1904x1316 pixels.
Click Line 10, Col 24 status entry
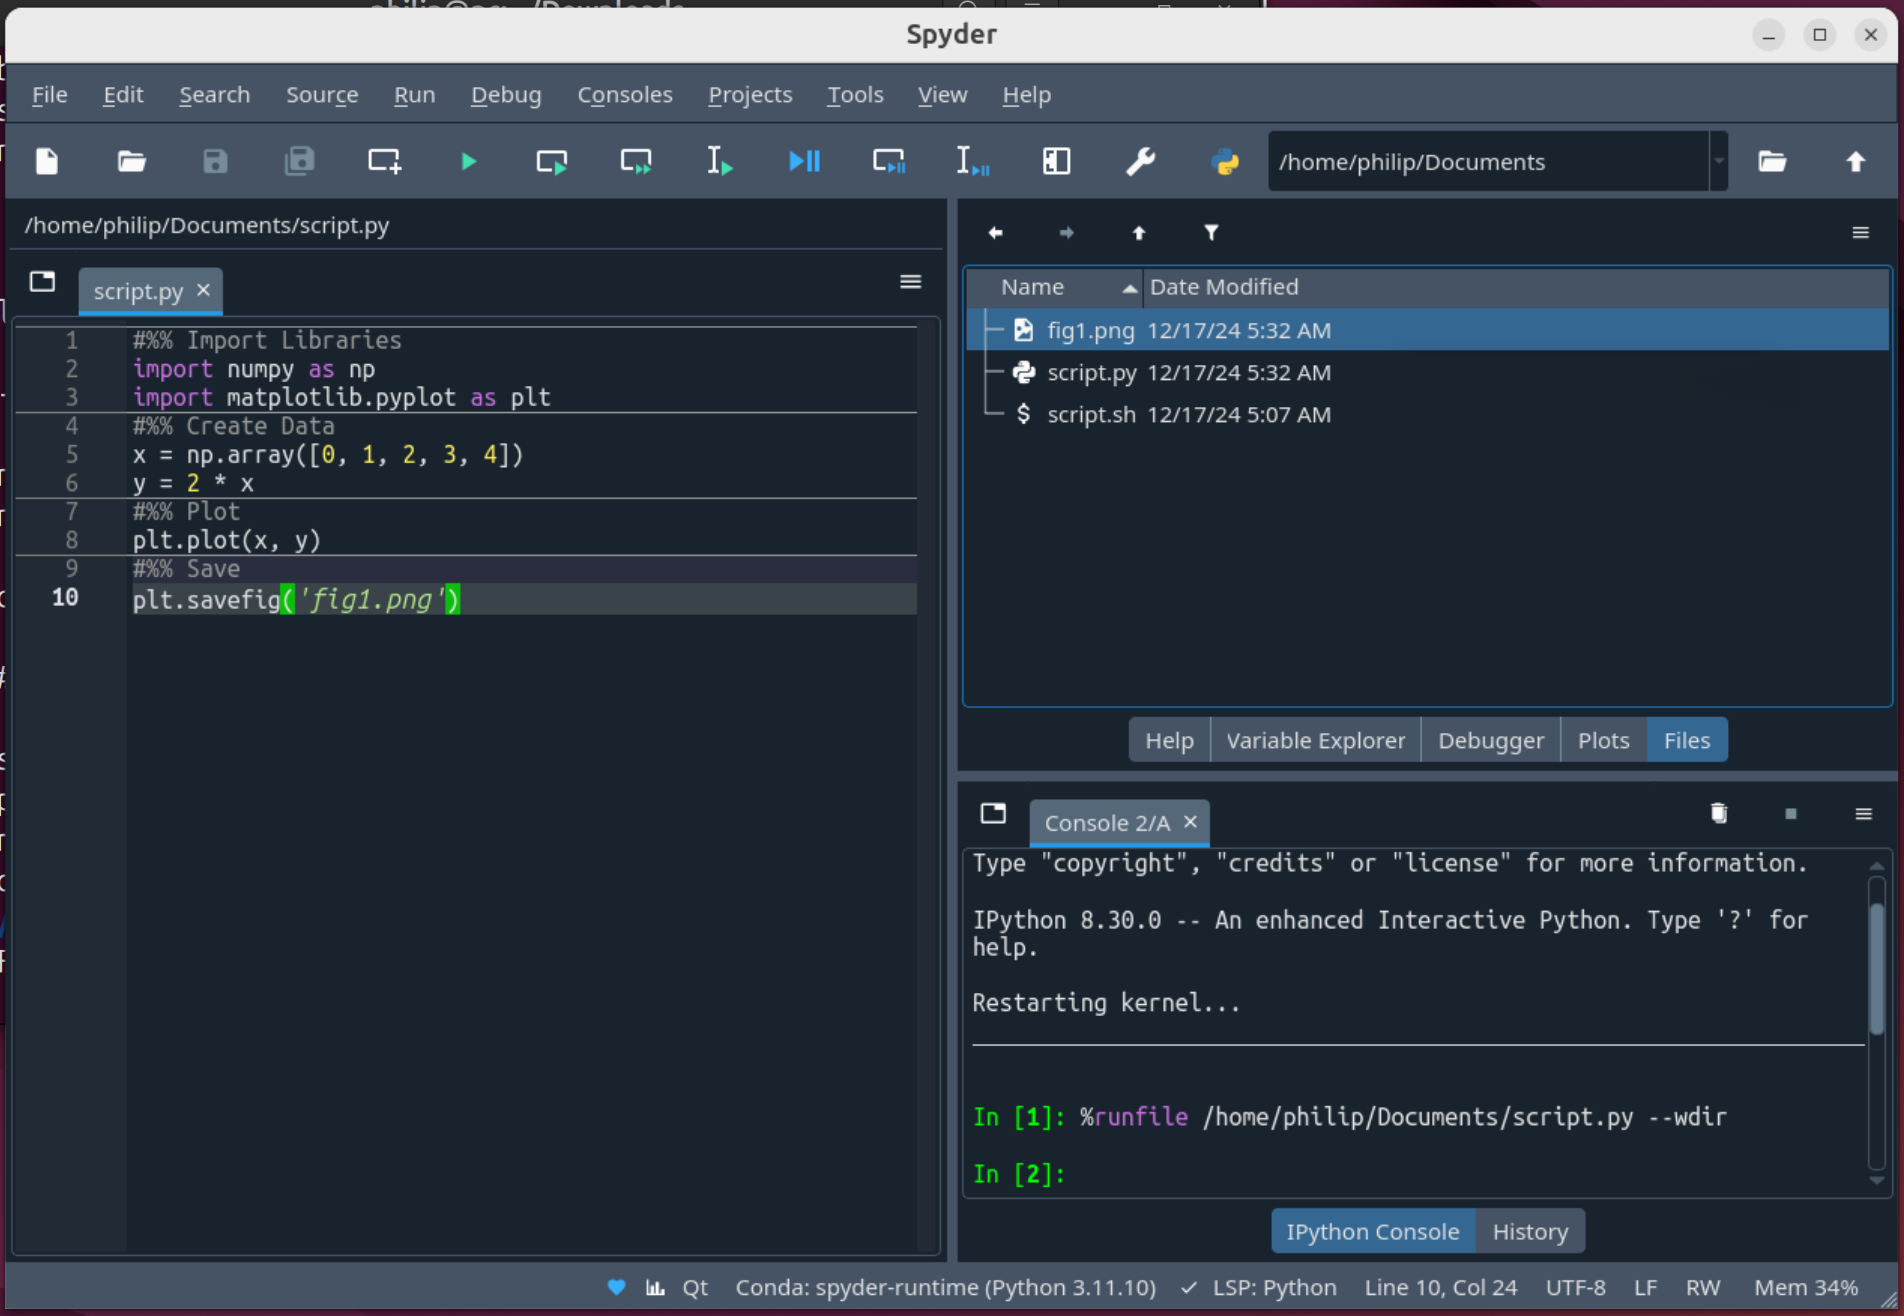point(1440,1287)
